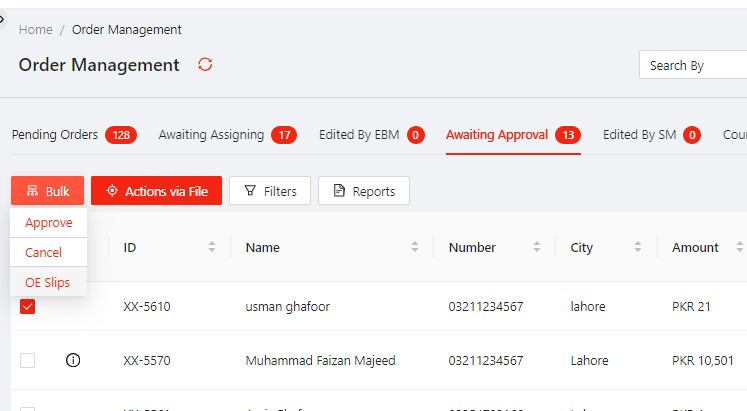Viewport: 747px width, 411px height.
Task: Sort the Number column with its arrows
Action: (x=537, y=247)
